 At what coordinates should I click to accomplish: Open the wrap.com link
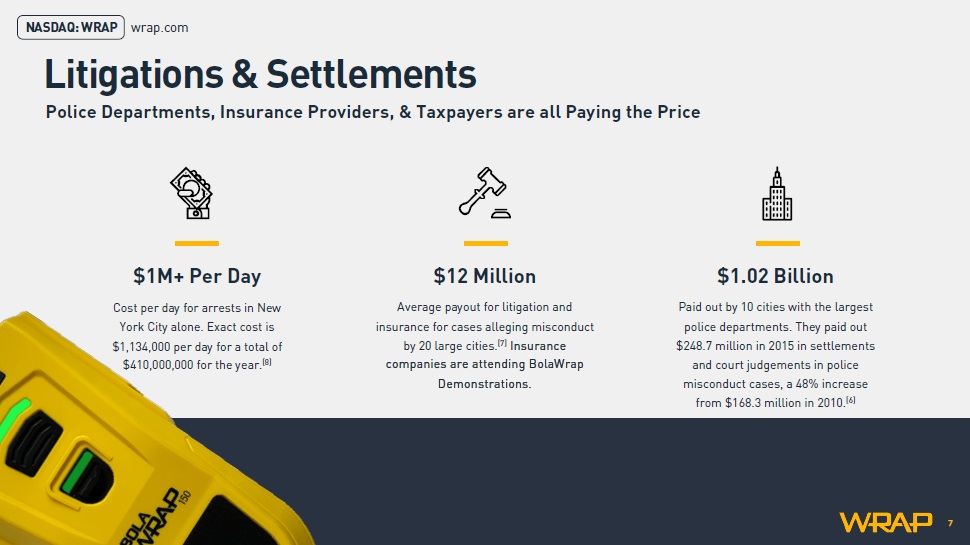pyautogui.click(x=160, y=28)
